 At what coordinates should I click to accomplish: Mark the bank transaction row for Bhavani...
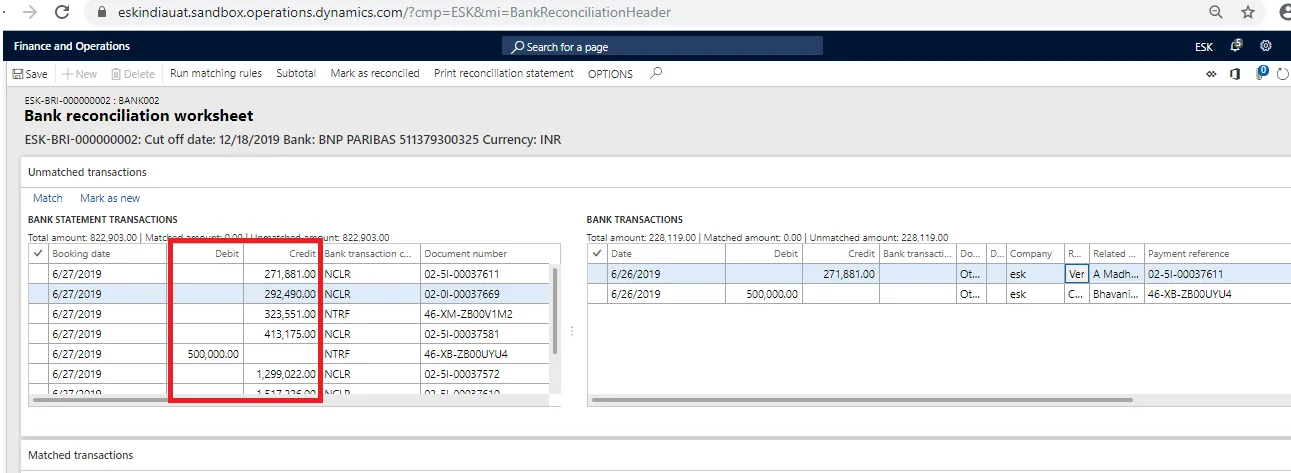point(597,294)
